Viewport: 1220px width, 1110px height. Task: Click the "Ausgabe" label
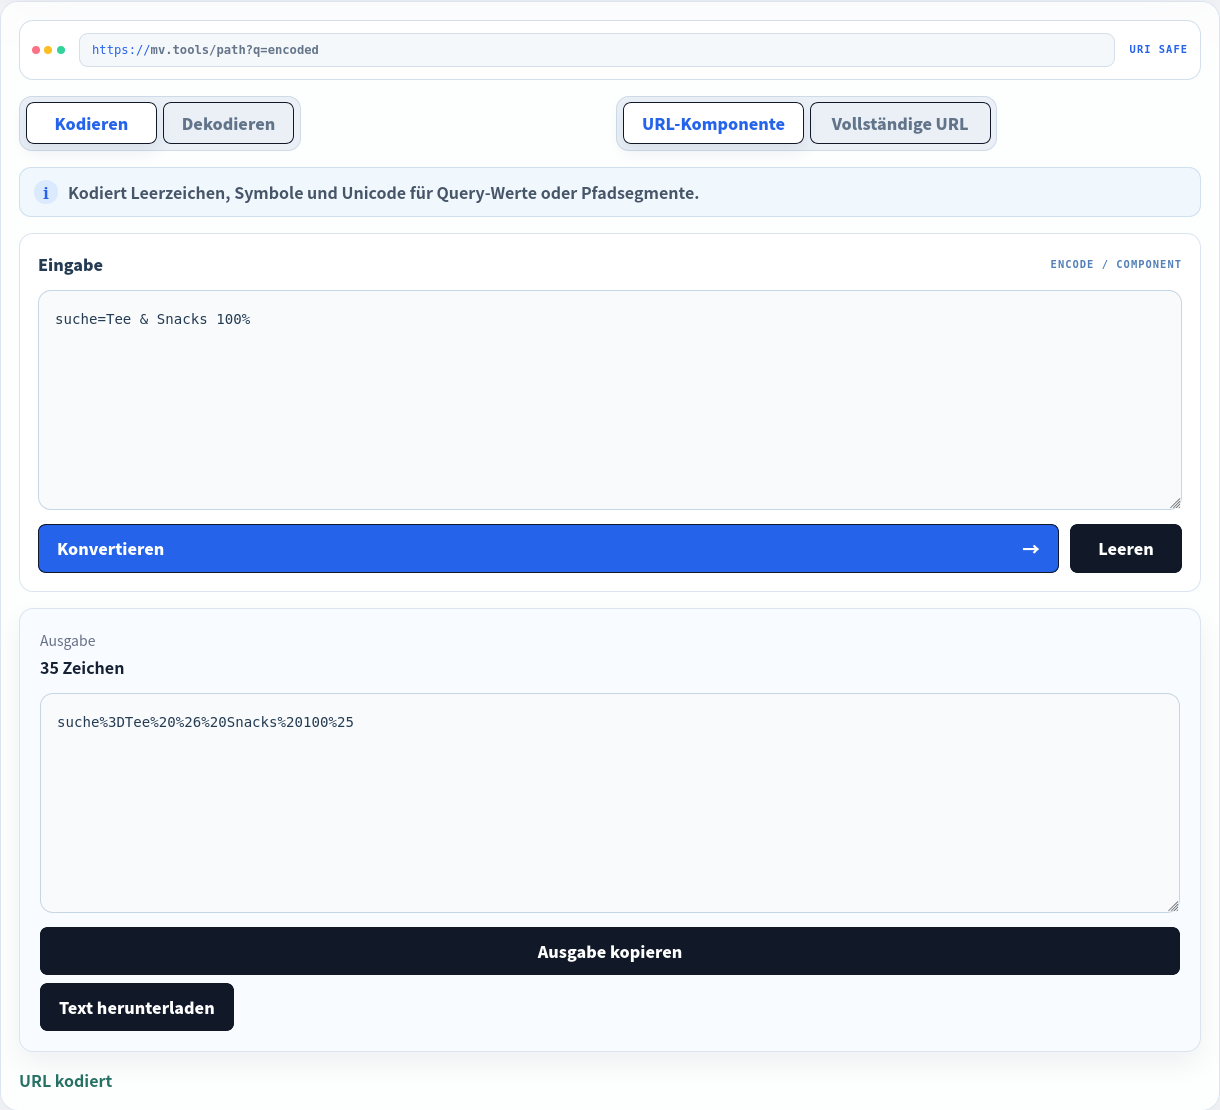68,641
